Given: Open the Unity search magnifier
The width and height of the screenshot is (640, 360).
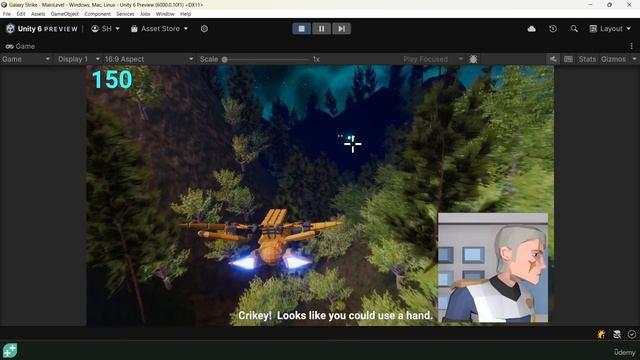Looking at the screenshot, I should click(574, 29).
